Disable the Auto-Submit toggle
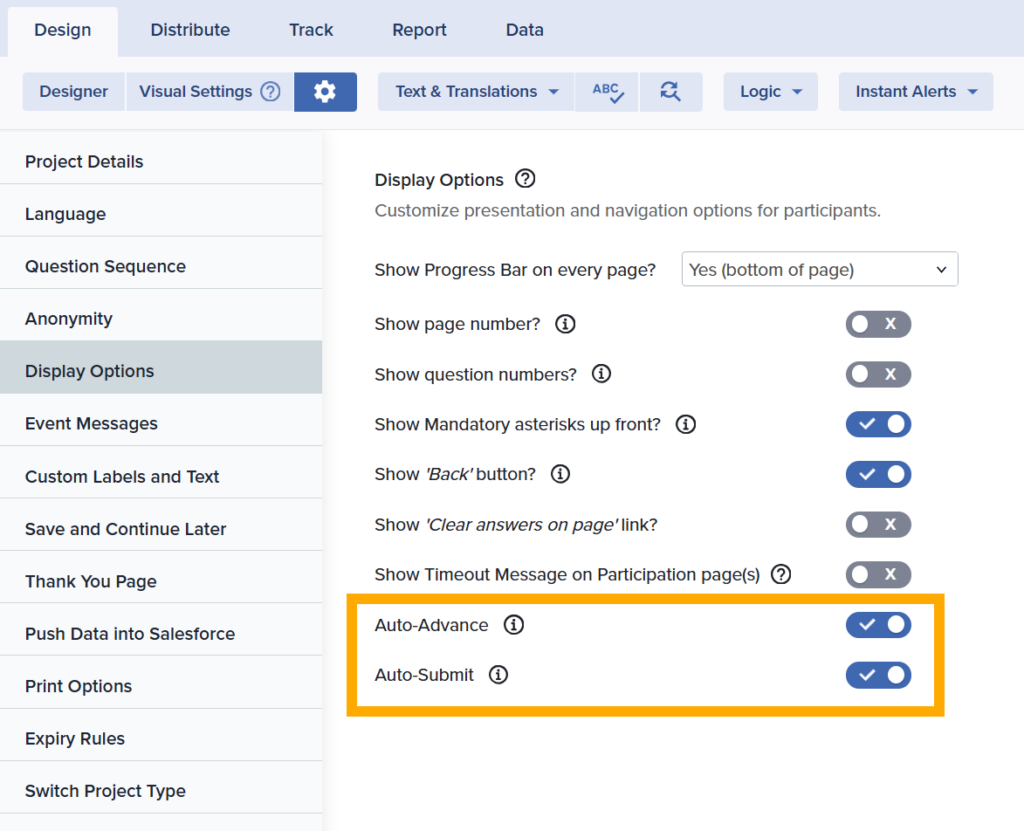Image resolution: width=1024 pixels, height=831 pixels. click(x=878, y=675)
